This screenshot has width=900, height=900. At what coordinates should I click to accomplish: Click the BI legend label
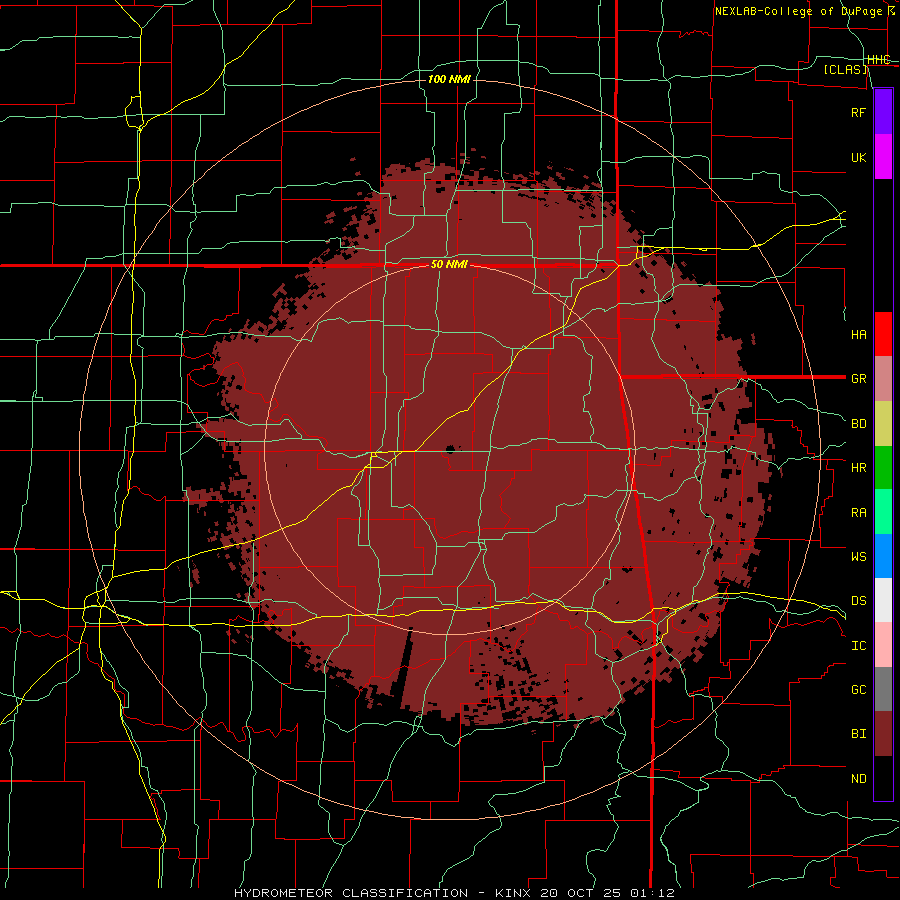tap(858, 734)
